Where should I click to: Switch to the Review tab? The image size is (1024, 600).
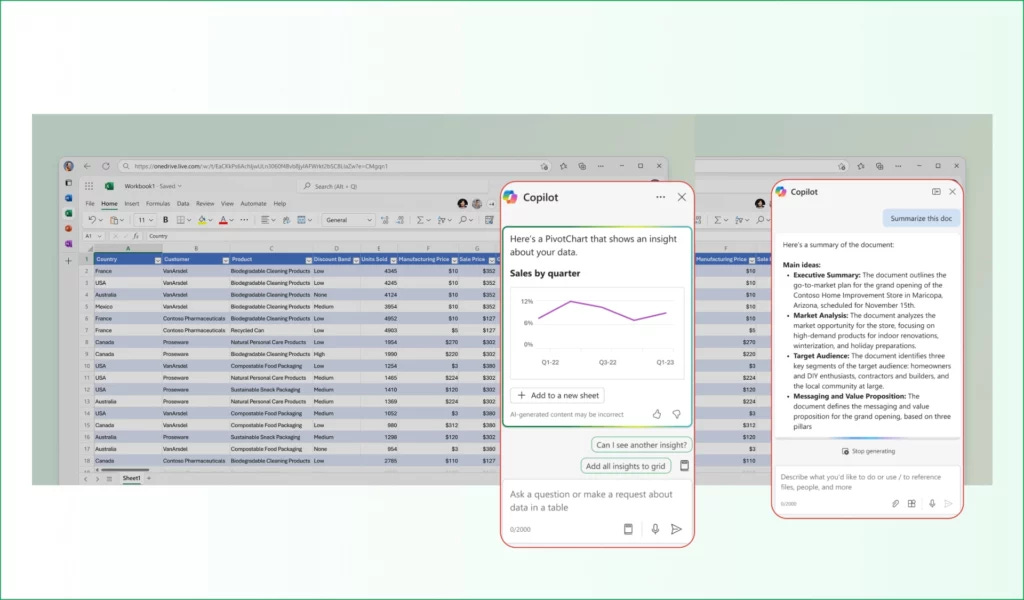tap(205, 204)
